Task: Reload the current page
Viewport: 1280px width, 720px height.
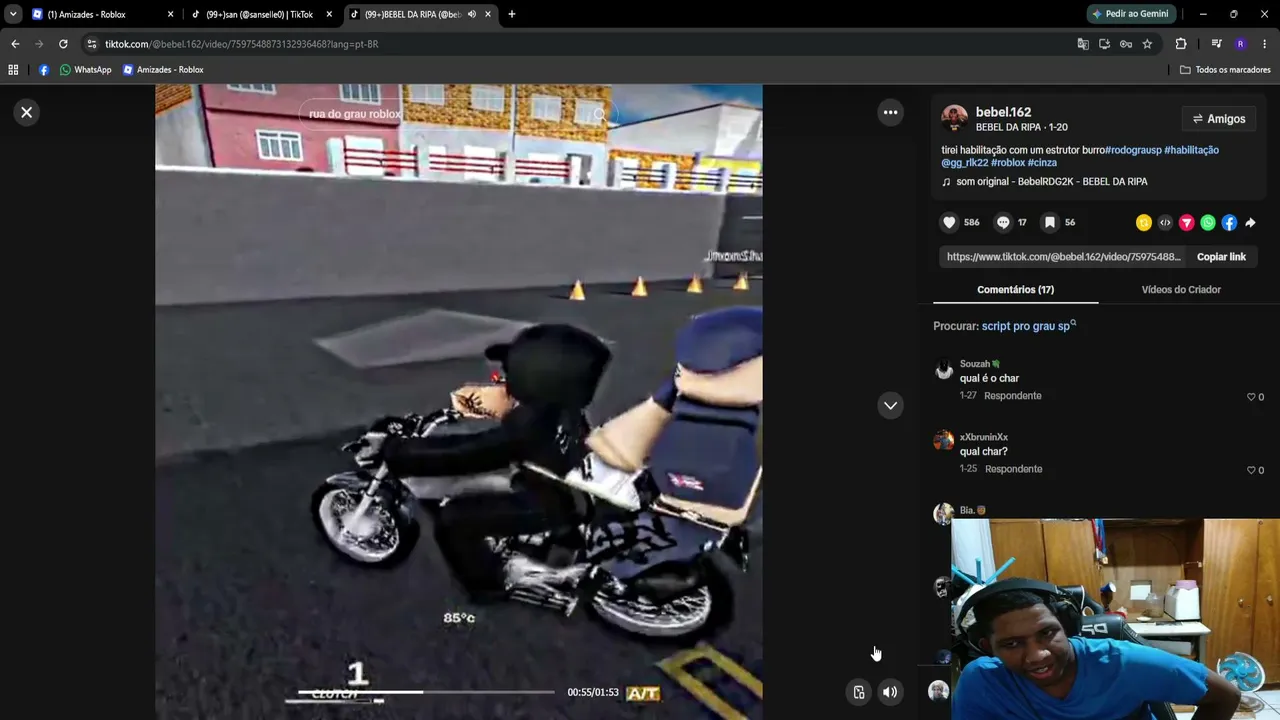Action: pyautogui.click(x=63, y=44)
